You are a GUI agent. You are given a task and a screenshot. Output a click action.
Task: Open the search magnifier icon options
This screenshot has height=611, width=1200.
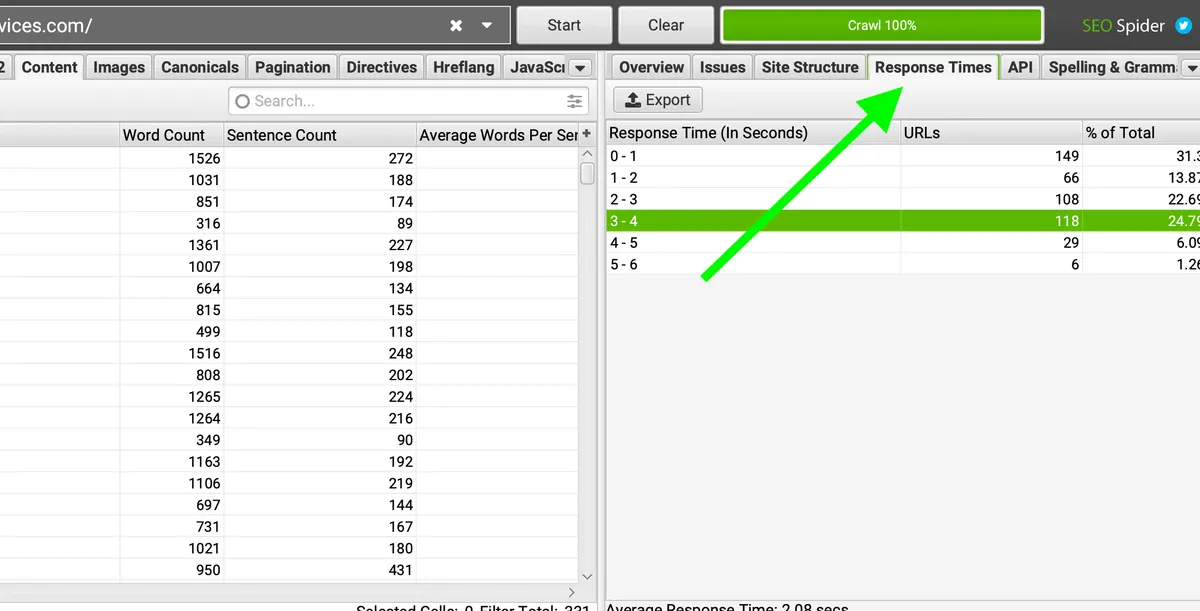242,101
